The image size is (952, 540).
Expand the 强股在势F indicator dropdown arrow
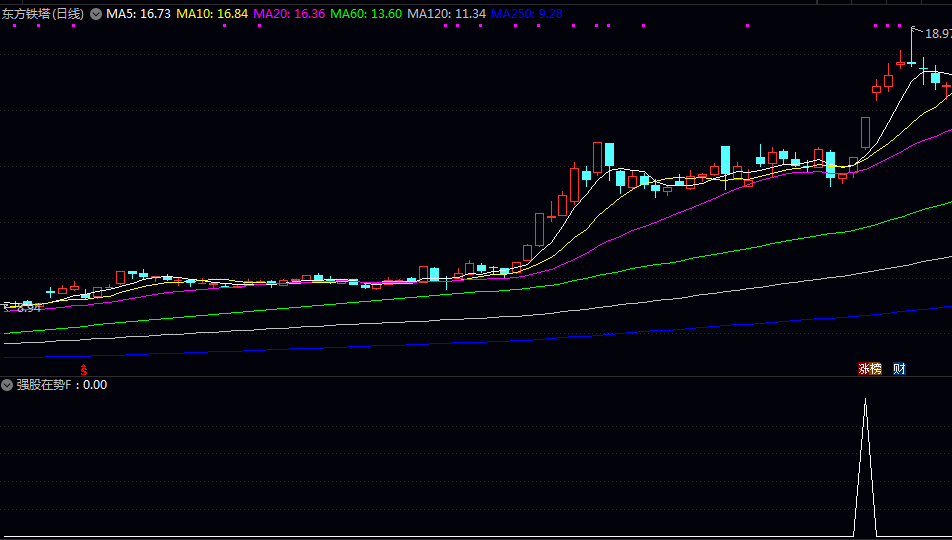pyautogui.click(x=8, y=384)
